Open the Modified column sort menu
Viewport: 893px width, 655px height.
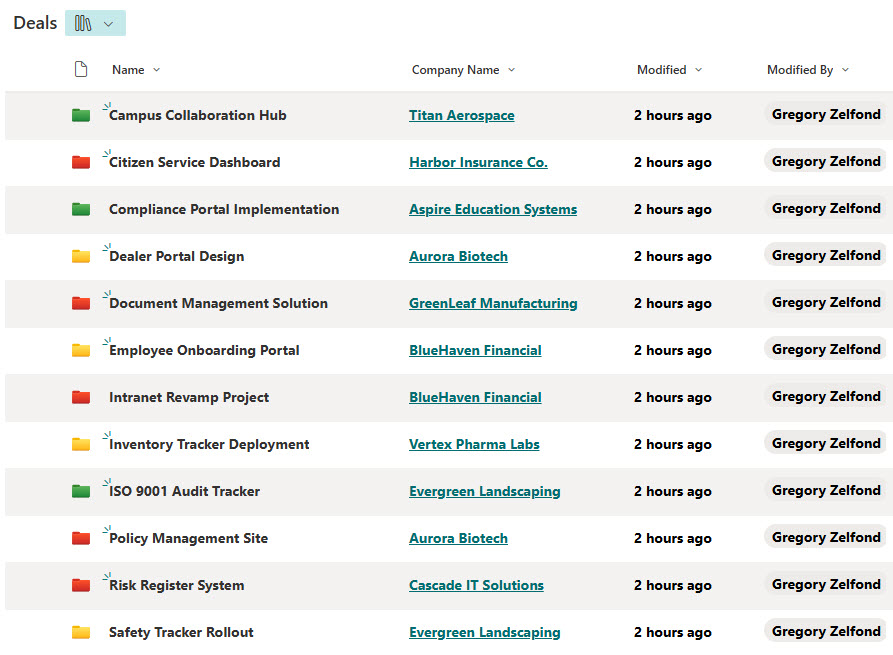698,70
